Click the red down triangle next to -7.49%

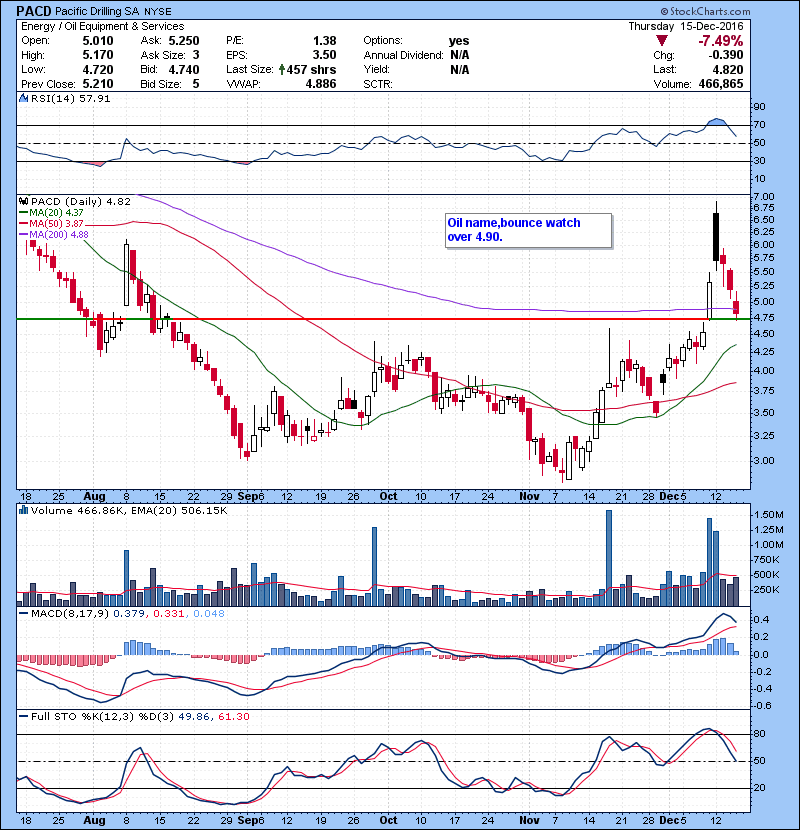point(661,41)
